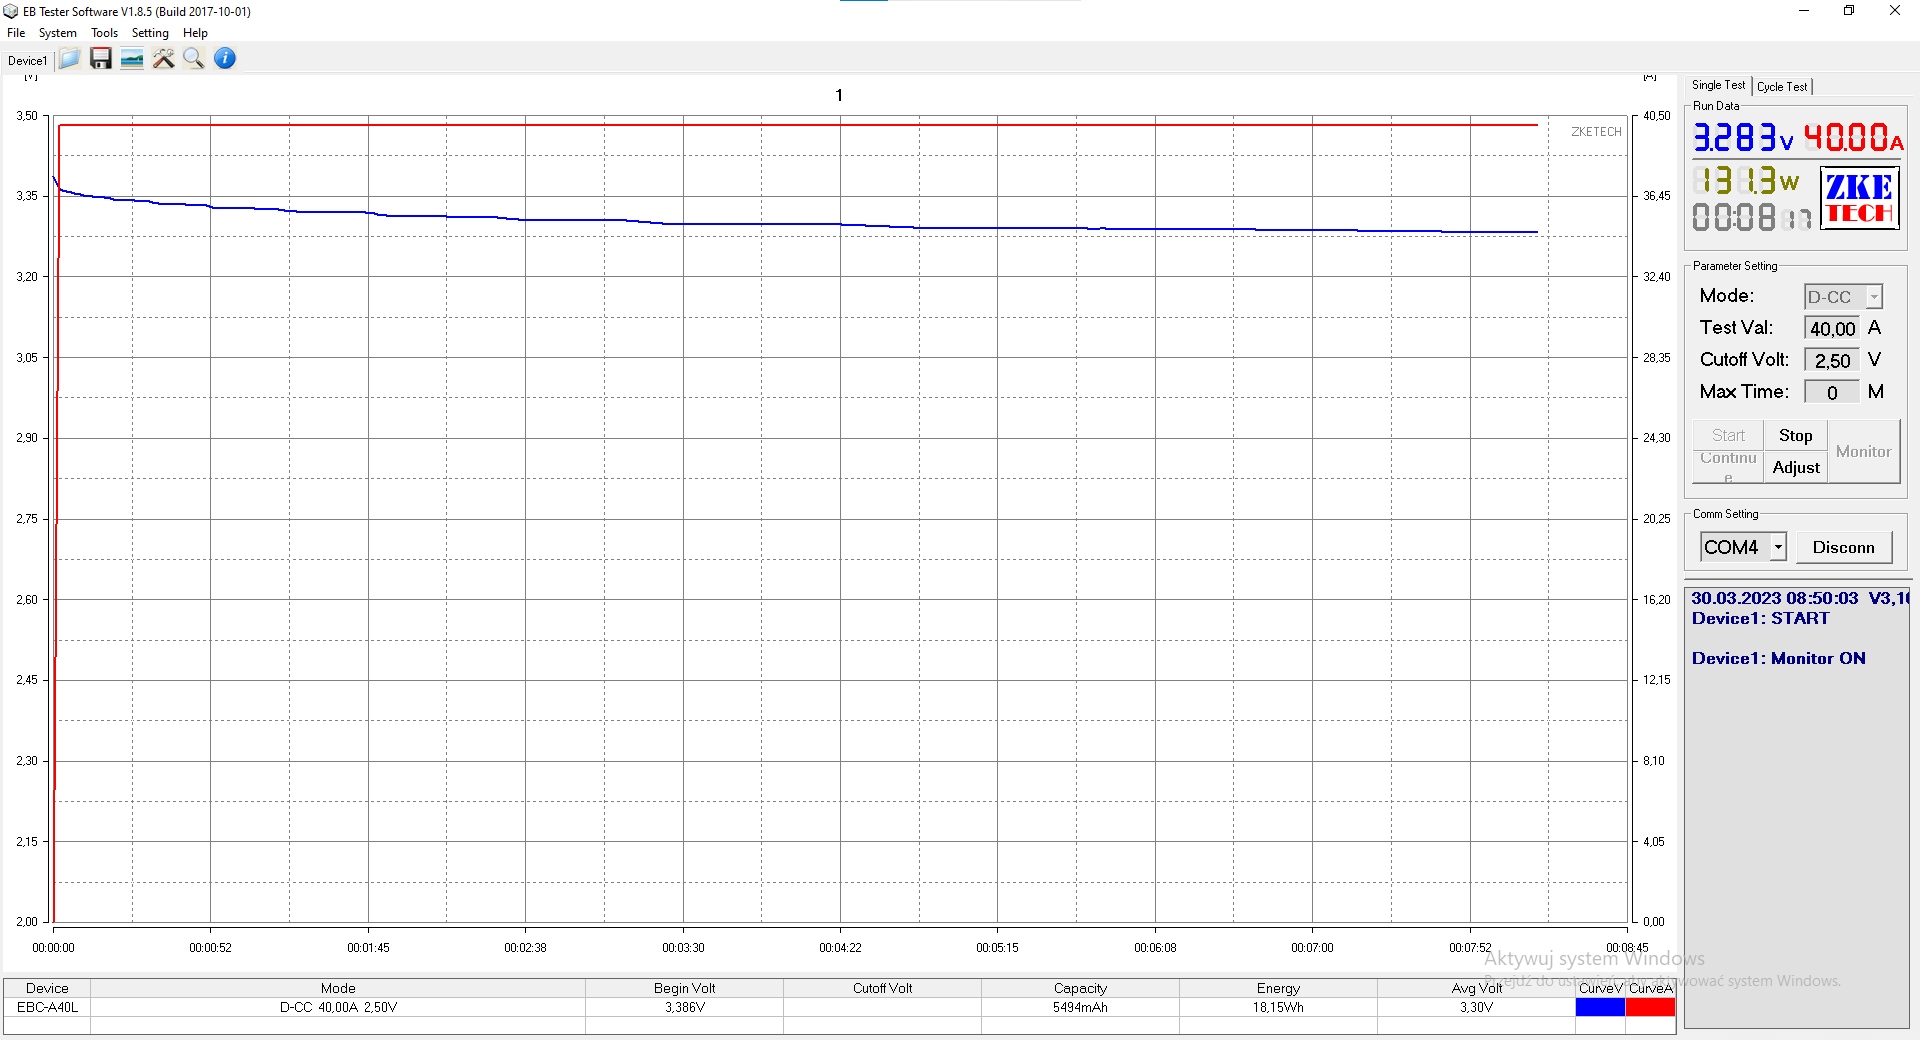This screenshot has width=1920, height=1040.
Task: Click the Mode column header
Action: pos(338,988)
